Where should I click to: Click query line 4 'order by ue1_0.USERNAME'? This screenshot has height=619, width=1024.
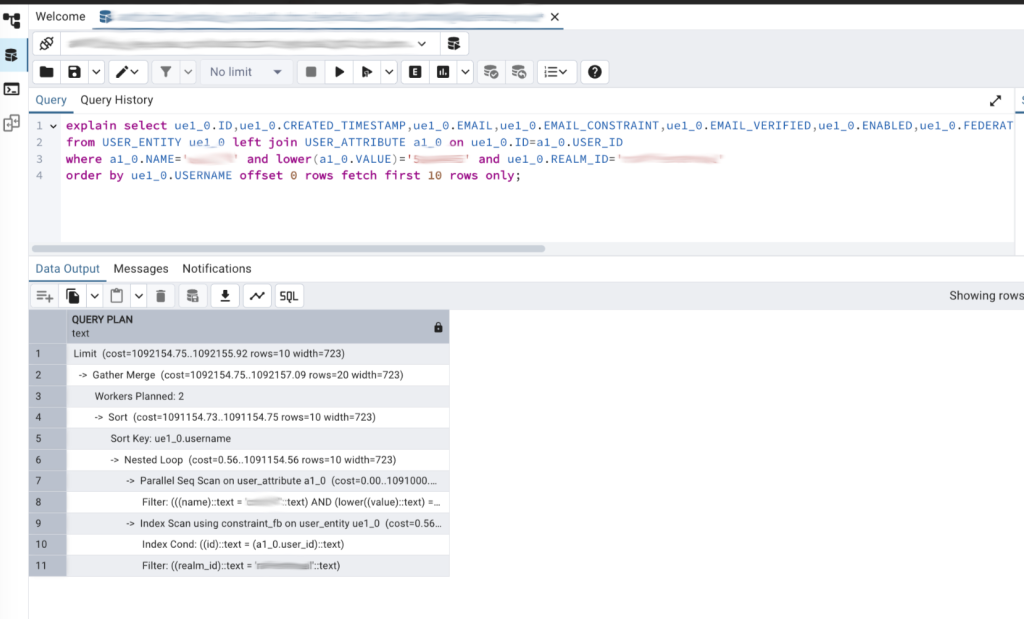[x=293, y=176]
